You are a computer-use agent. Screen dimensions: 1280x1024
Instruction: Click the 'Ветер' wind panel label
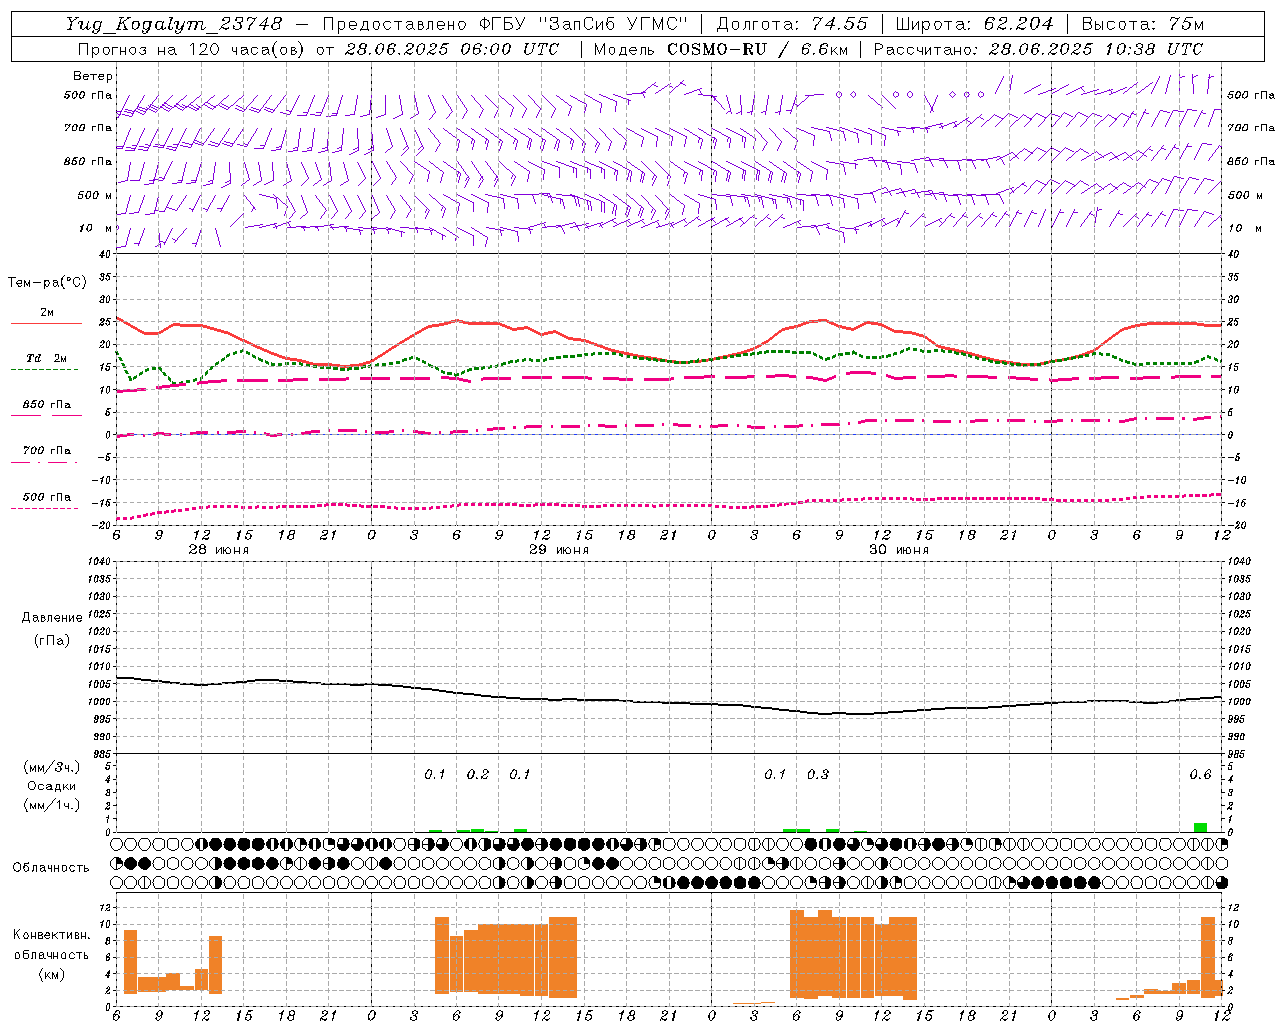pos(93,76)
